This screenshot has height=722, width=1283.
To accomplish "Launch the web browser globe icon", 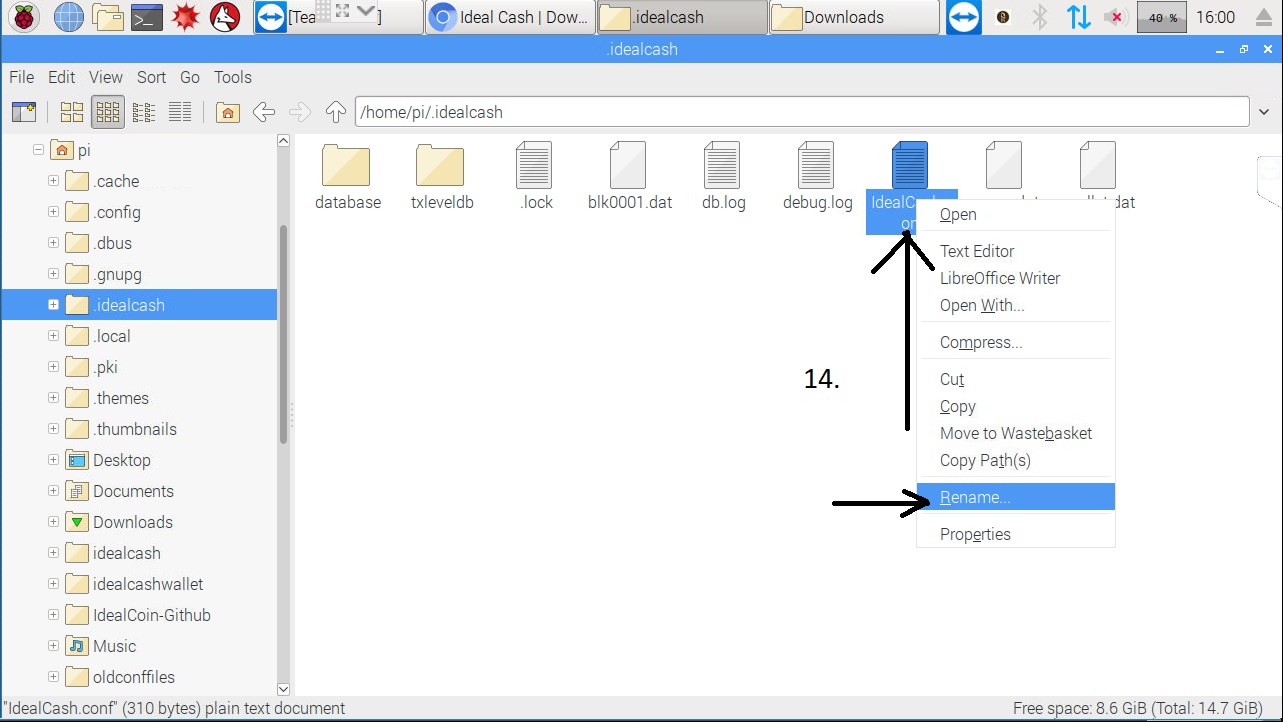I will 68,17.
